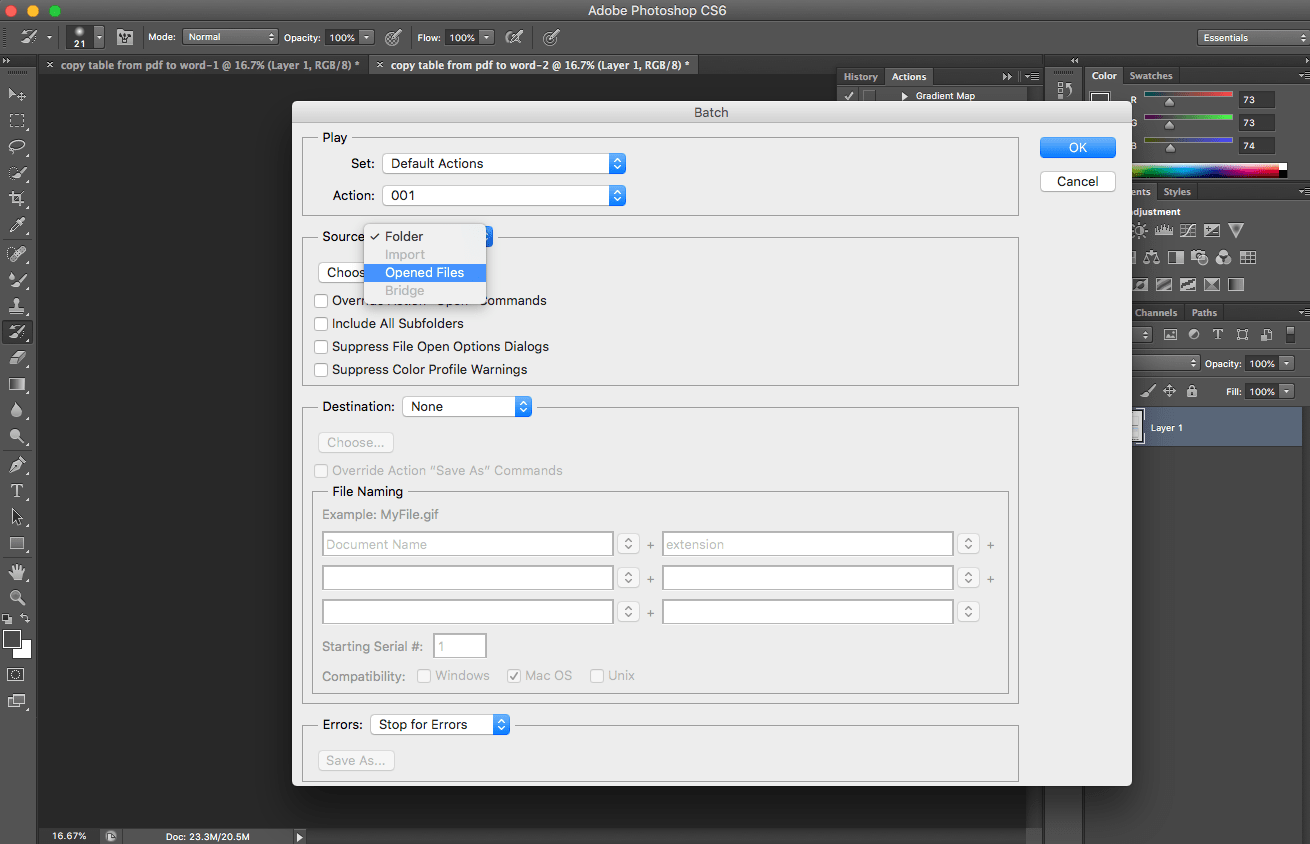The image size is (1310, 844).
Task: Open brush Mode dropdown in options bar
Action: [229, 37]
